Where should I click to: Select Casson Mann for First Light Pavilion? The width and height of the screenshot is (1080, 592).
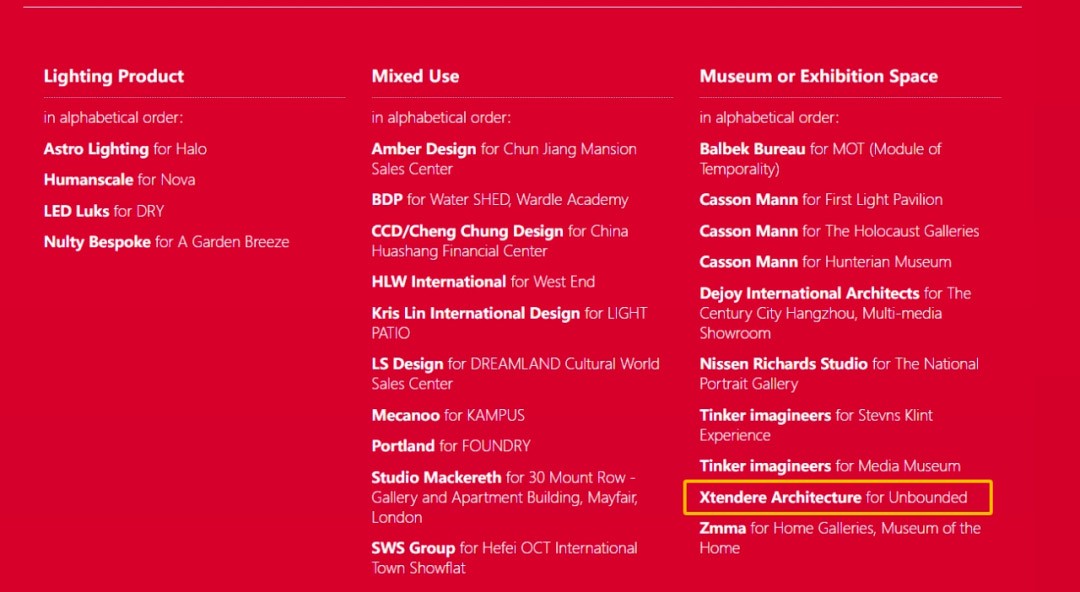[x=820, y=200]
